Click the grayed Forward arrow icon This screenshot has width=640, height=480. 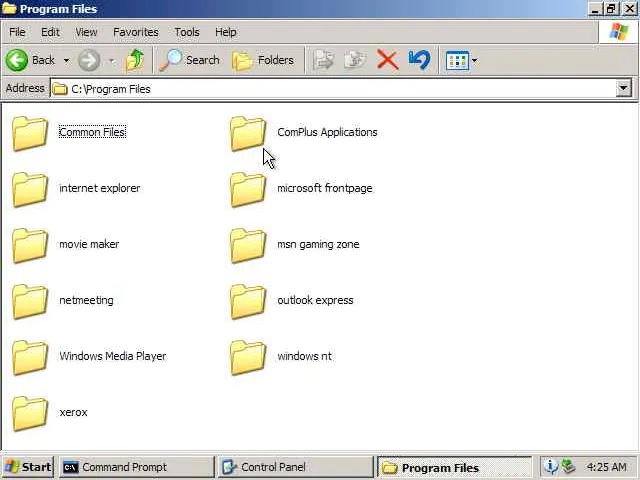pos(89,60)
